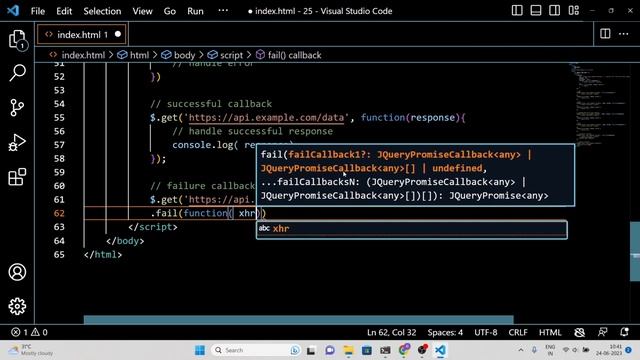Open the Accounts menu icon

coord(17,272)
